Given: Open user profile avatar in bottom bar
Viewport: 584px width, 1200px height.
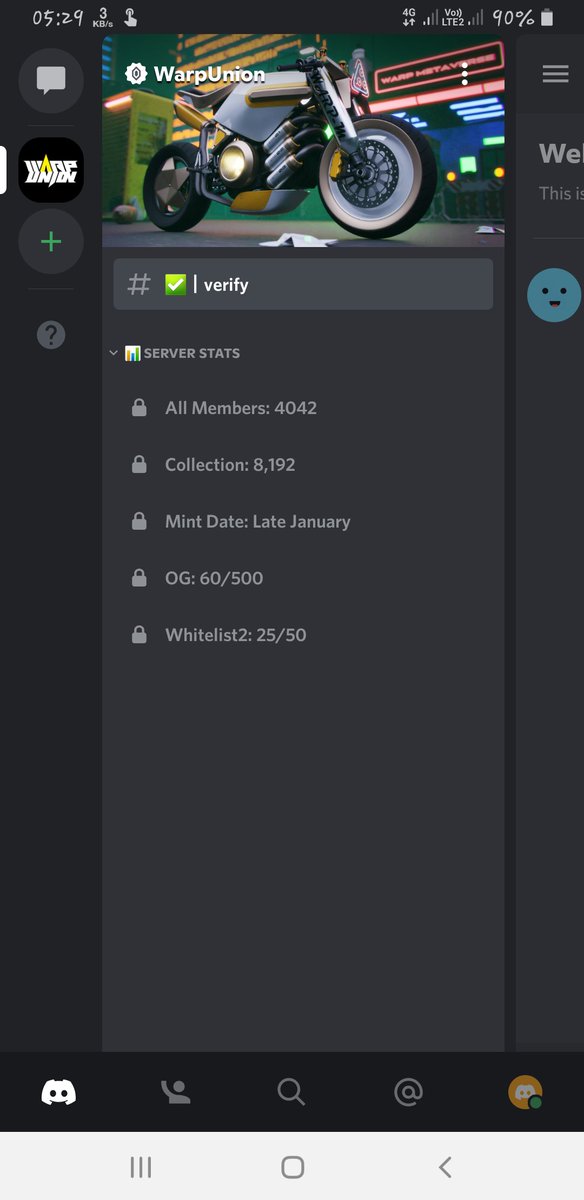Looking at the screenshot, I should tap(525, 1092).
